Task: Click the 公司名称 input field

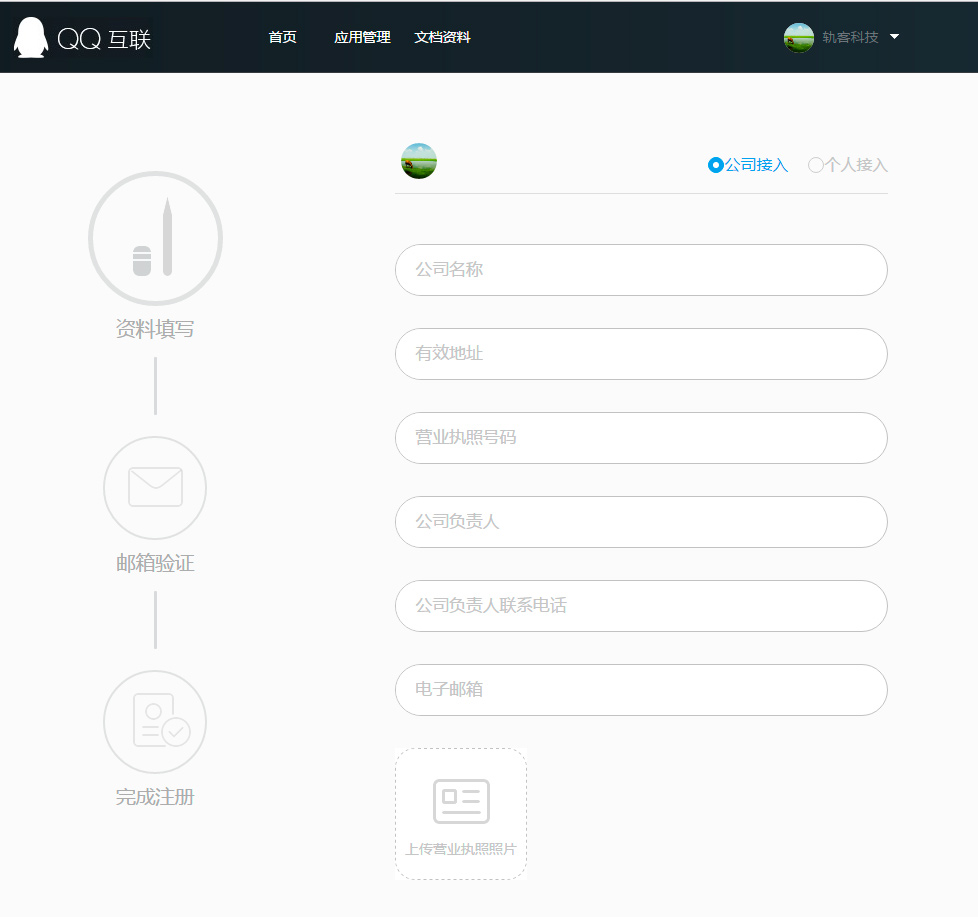Action: pos(641,270)
